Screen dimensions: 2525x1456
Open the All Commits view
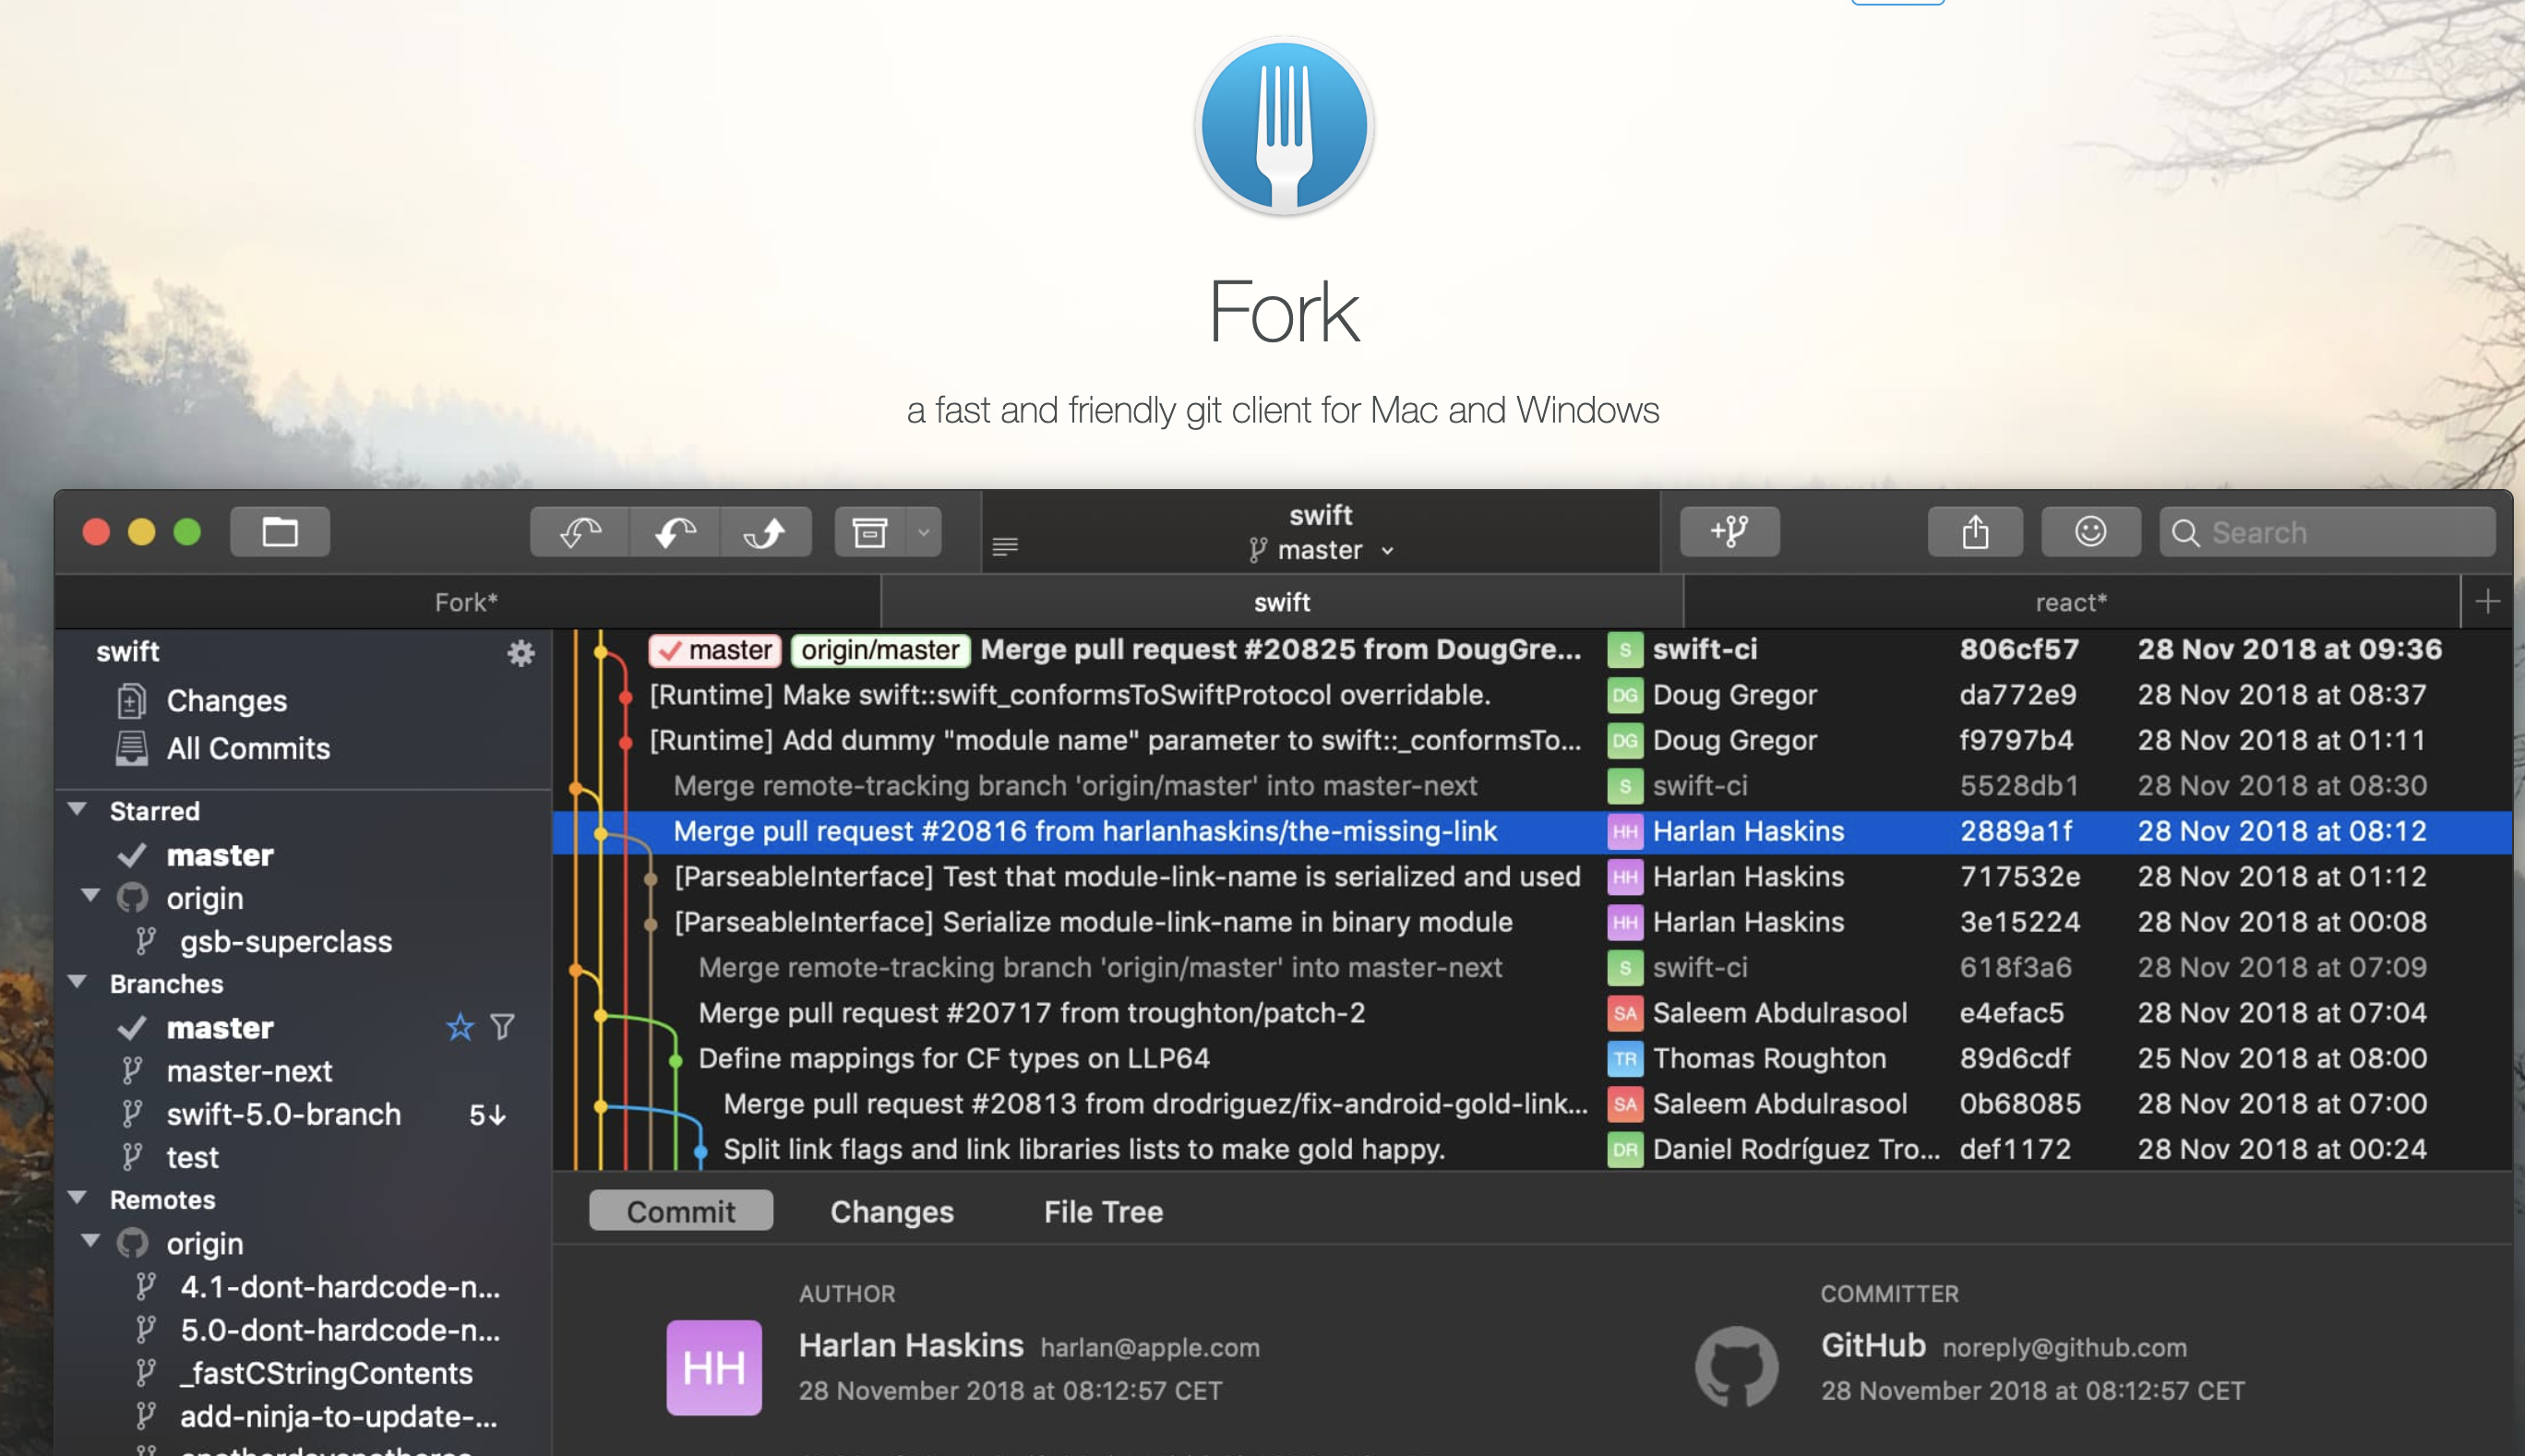coord(247,748)
